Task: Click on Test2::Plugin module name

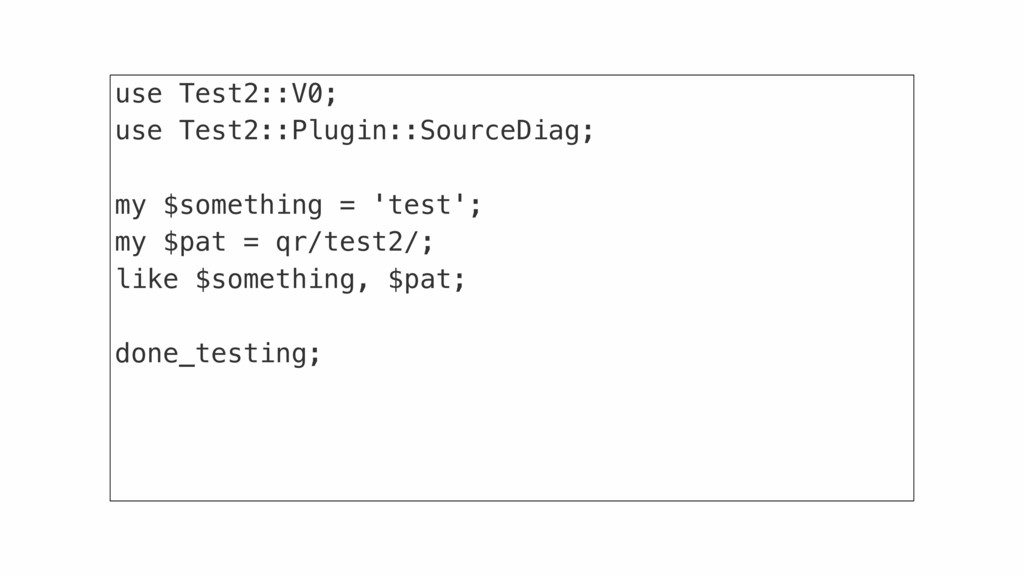Action: (283, 131)
